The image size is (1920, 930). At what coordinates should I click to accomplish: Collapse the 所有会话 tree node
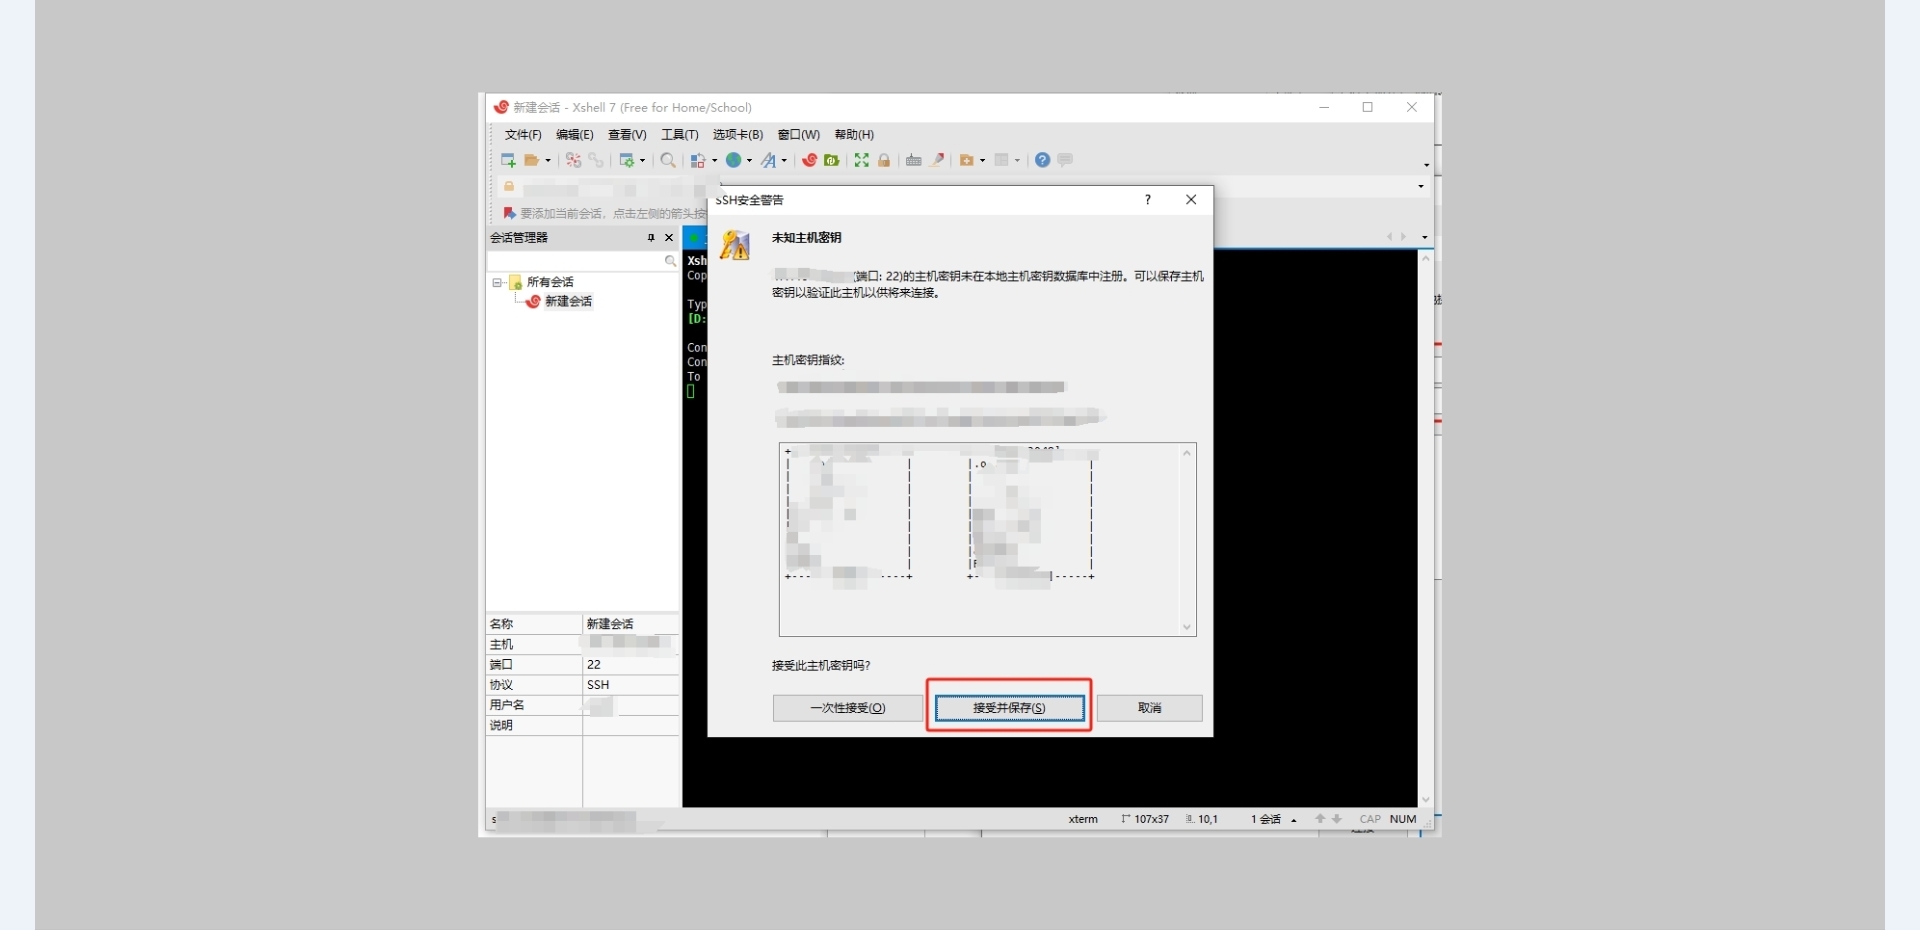coord(497,283)
